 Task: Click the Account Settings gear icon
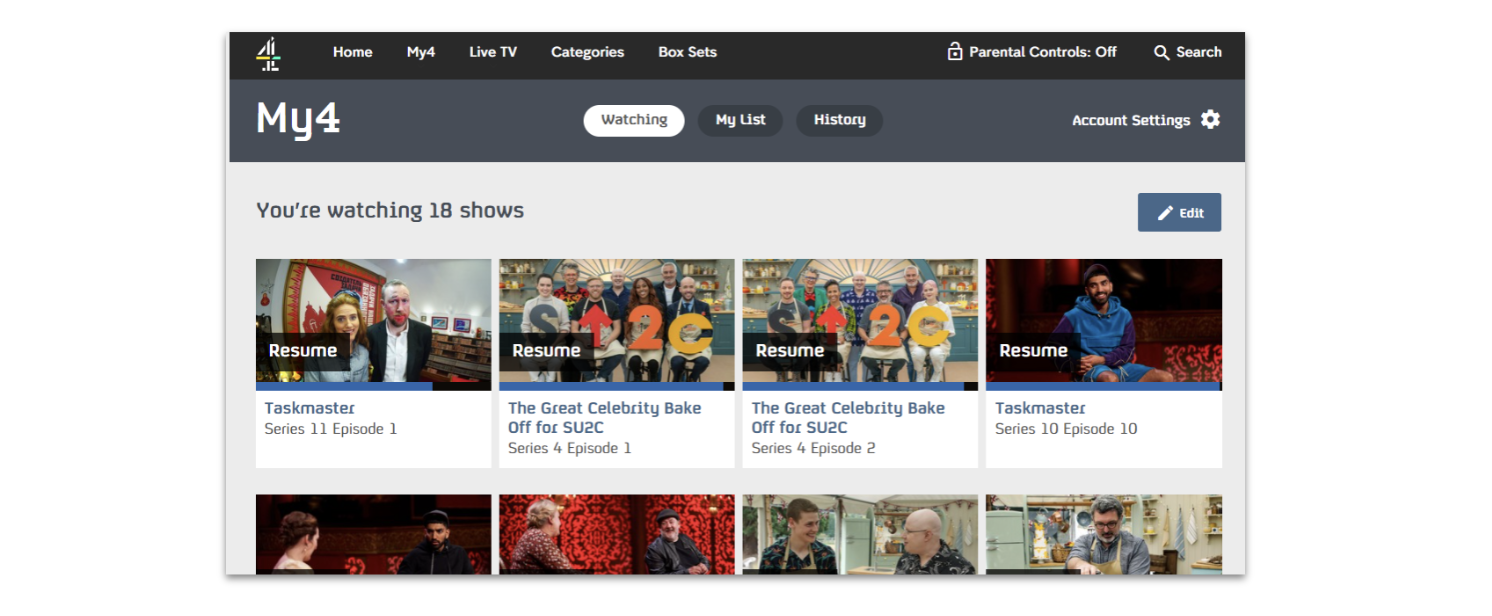[x=1210, y=120]
